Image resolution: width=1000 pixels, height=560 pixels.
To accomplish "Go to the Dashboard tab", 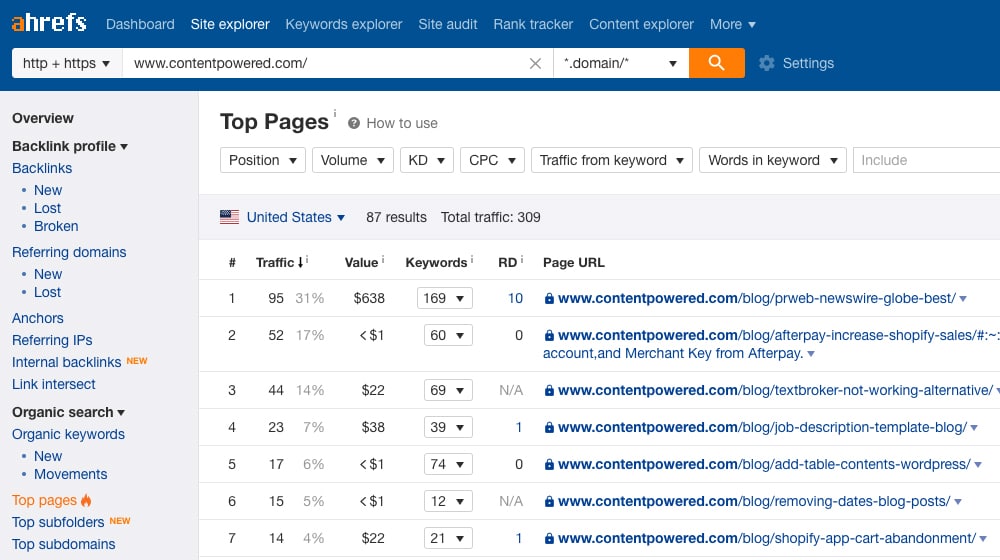I will click(x=140, y=24).
